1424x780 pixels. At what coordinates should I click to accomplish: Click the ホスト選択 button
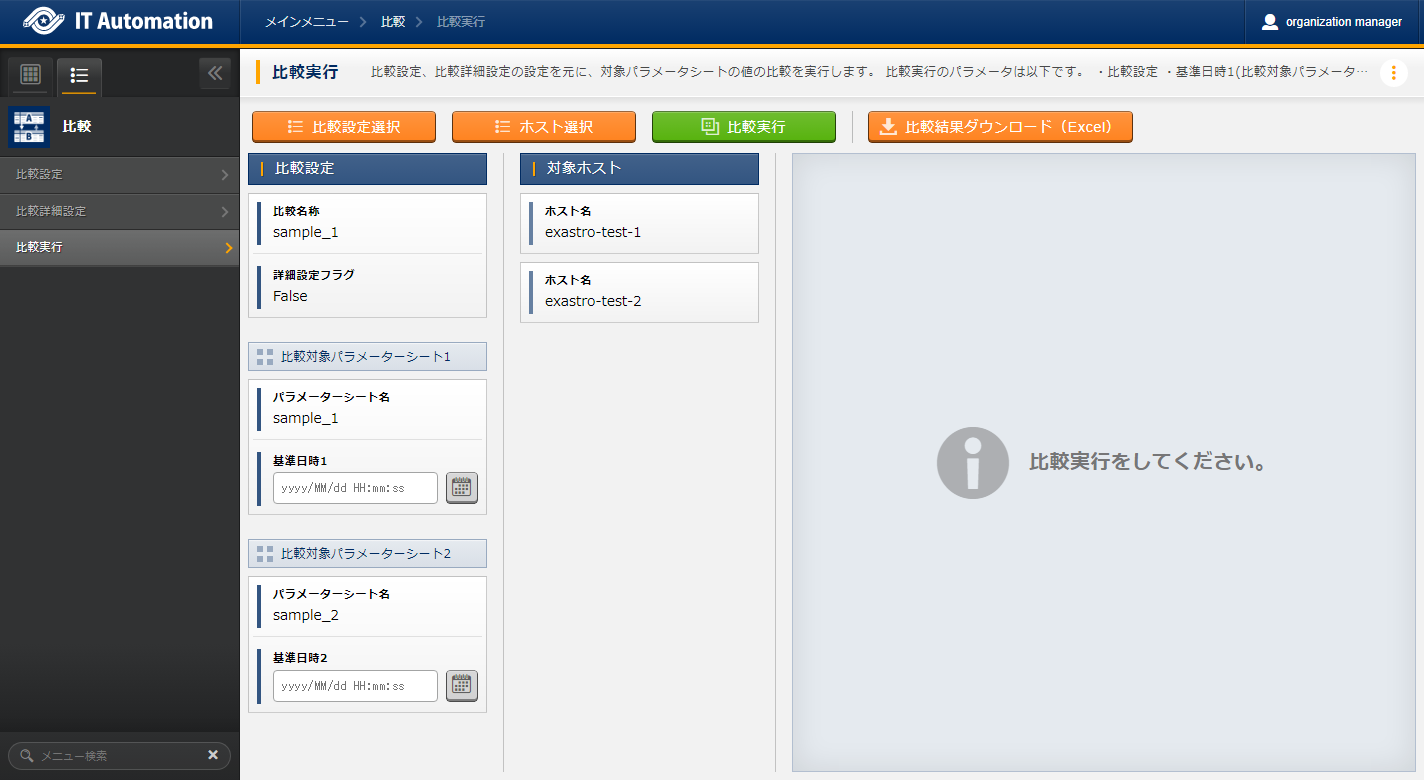[544, 127]
